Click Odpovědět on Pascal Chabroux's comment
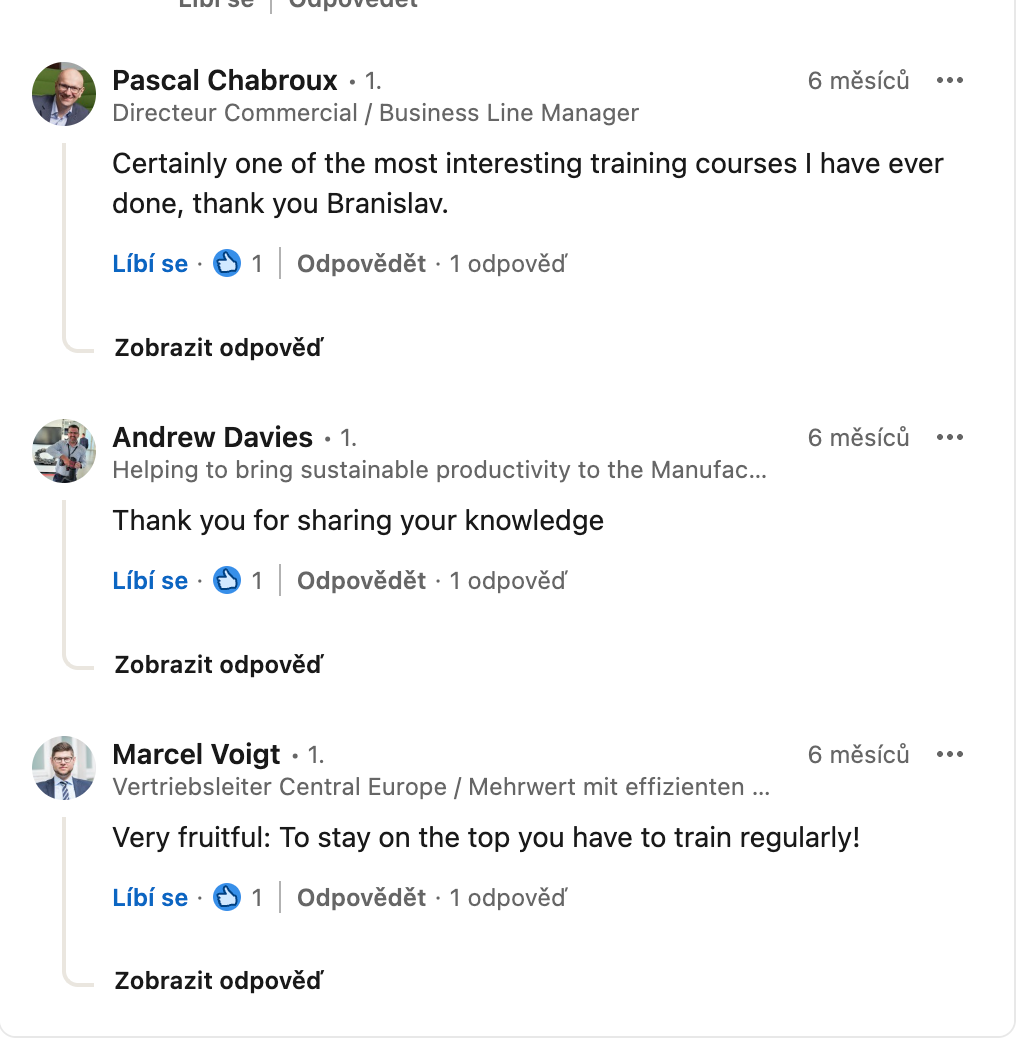This screenshot has width=1022, height=1042. click(361, 264)
